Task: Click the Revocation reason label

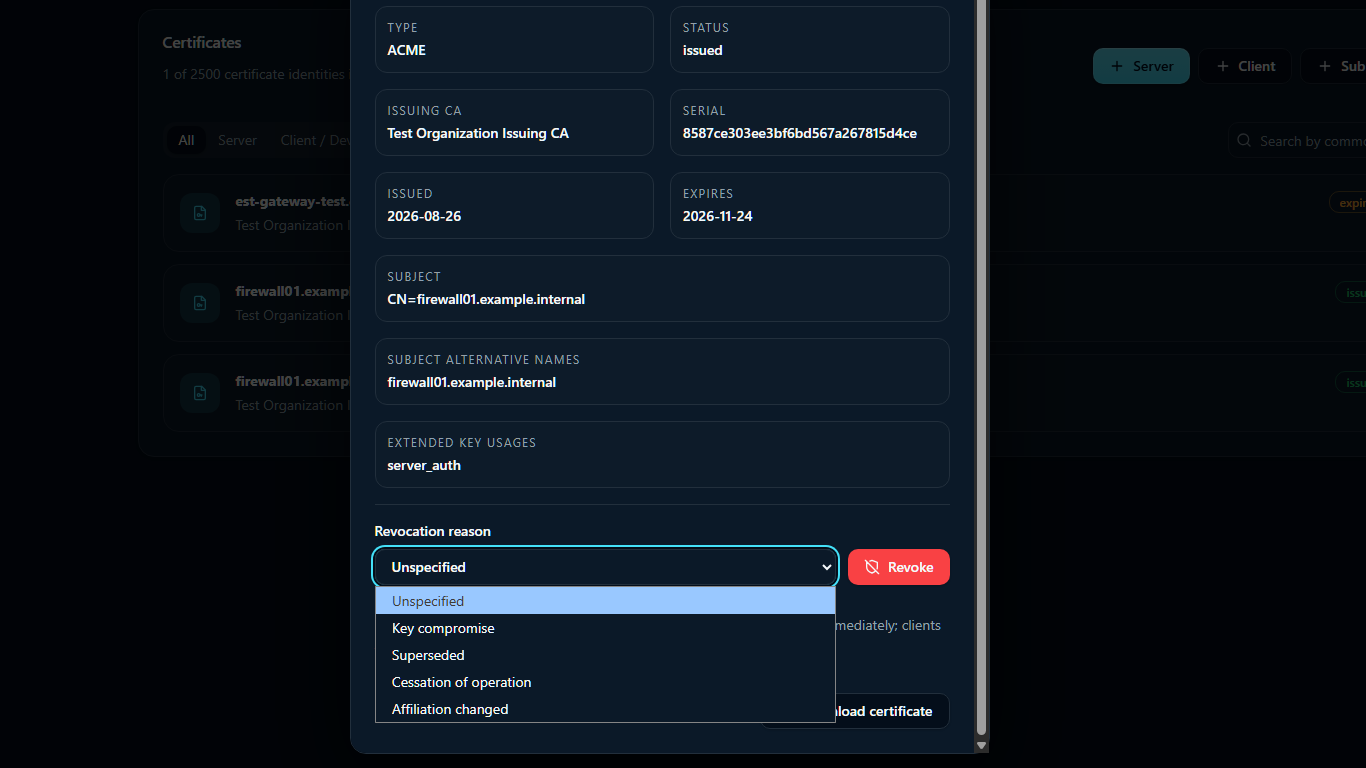Action: pyautogui.click(x=433, y=531)
